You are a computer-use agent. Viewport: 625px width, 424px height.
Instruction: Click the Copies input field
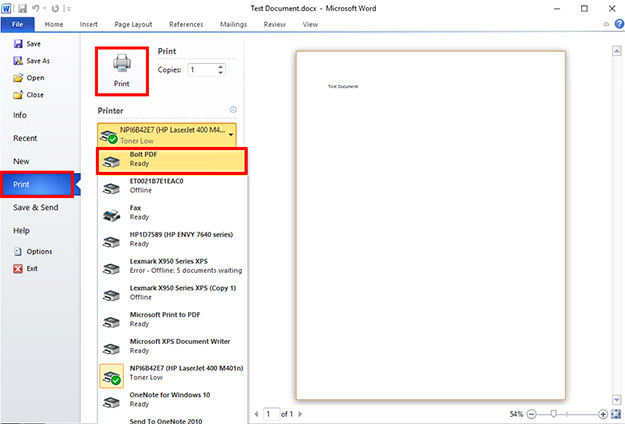pyautogui.click(x=202, y=70)
